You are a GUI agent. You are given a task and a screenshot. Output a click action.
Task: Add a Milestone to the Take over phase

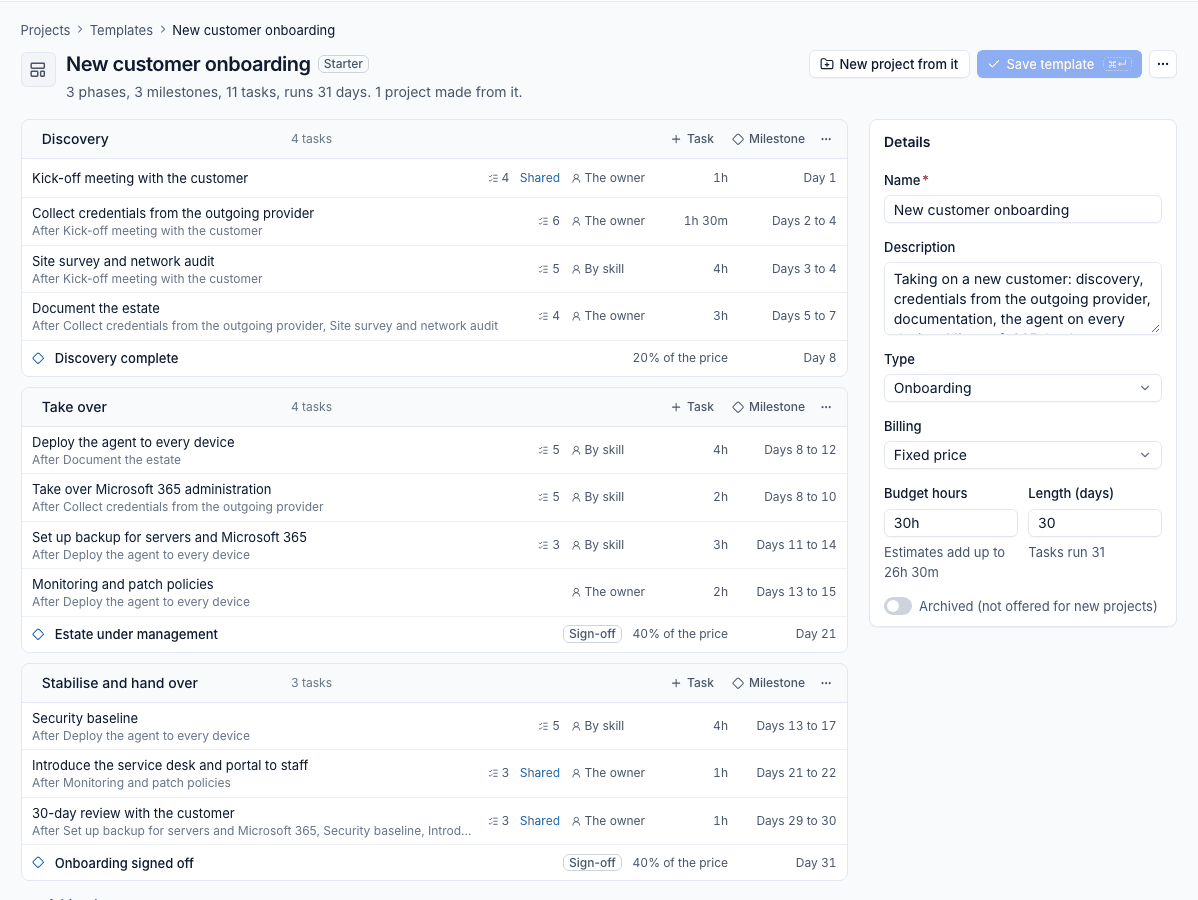coord(769,407)
